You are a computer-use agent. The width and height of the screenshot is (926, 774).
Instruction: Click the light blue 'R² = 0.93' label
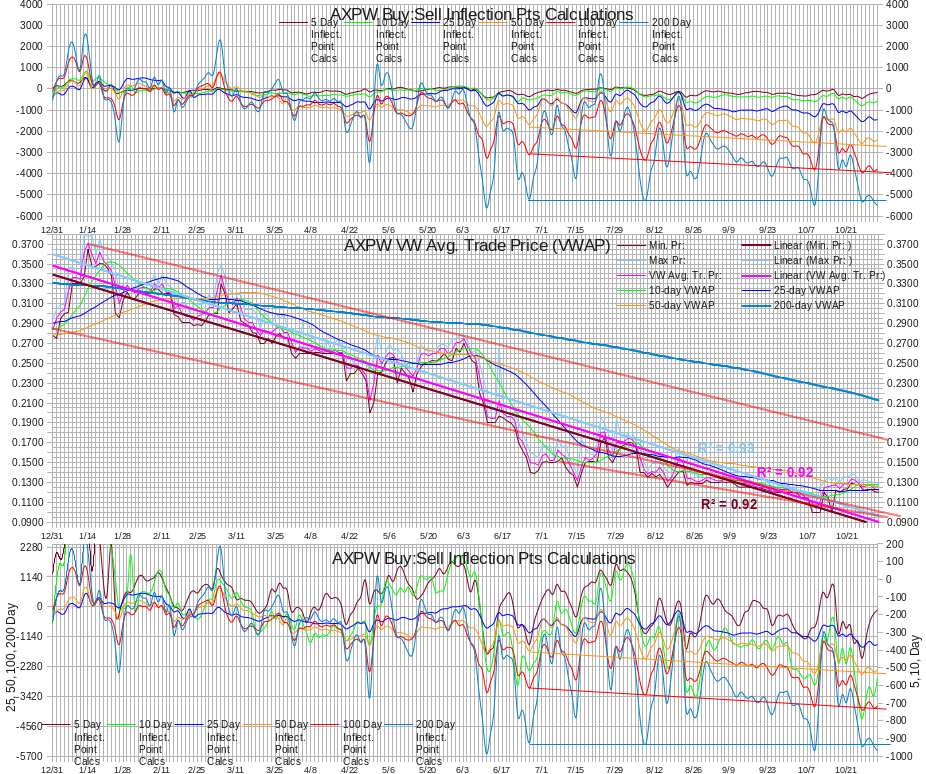click(x=726, y=448)
